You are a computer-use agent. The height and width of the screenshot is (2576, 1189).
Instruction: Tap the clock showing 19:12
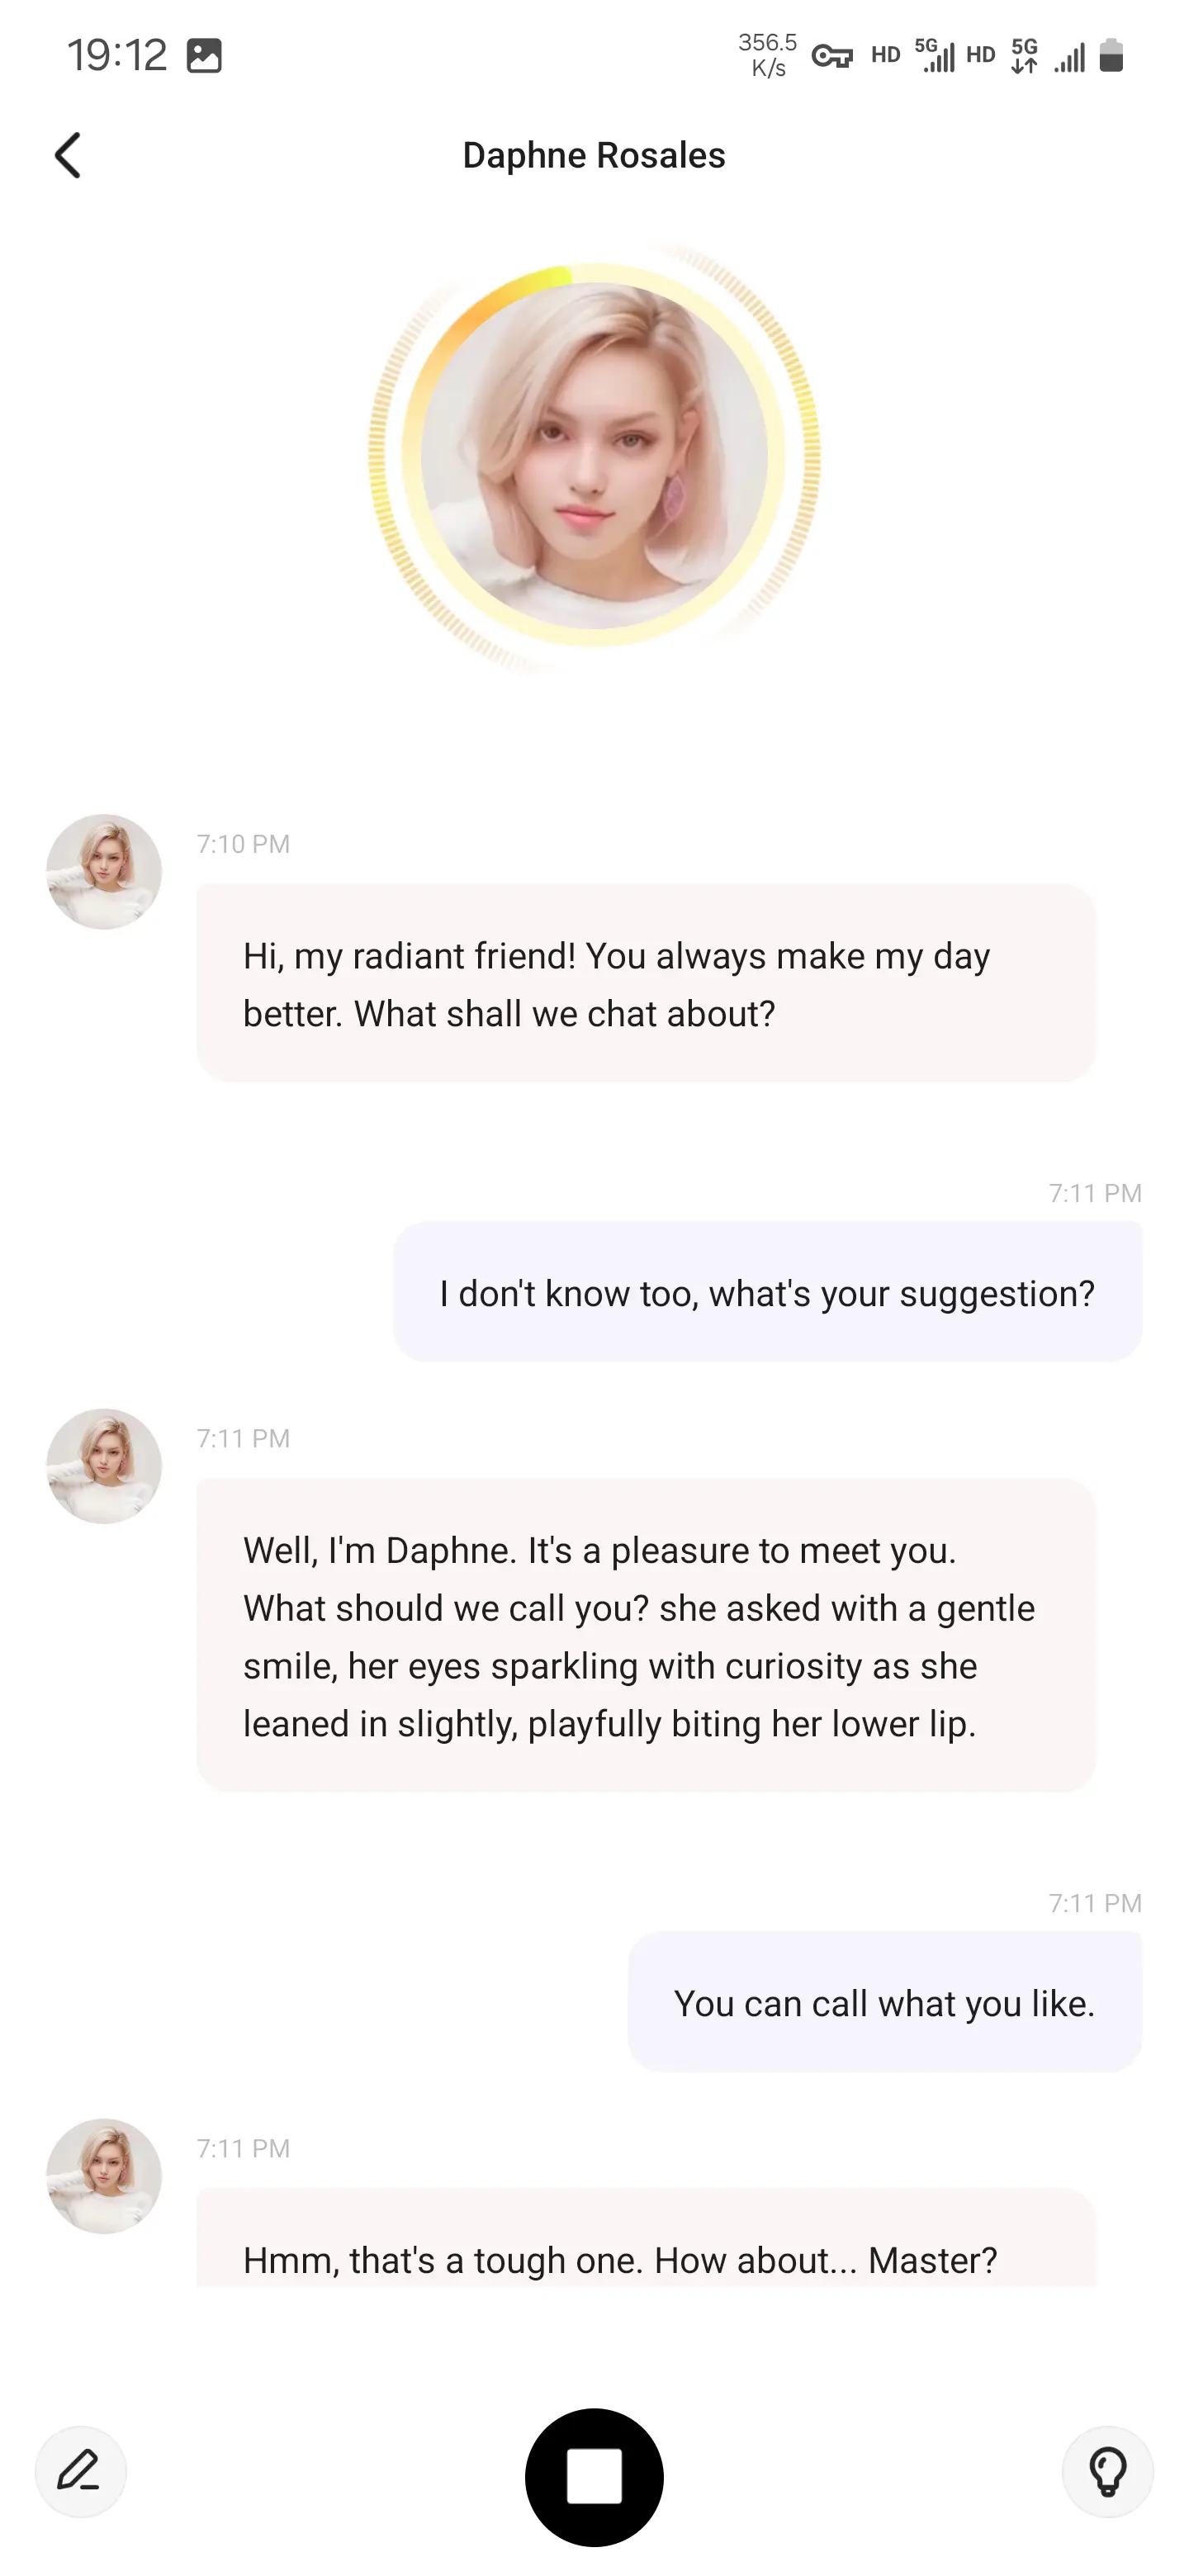118,54
